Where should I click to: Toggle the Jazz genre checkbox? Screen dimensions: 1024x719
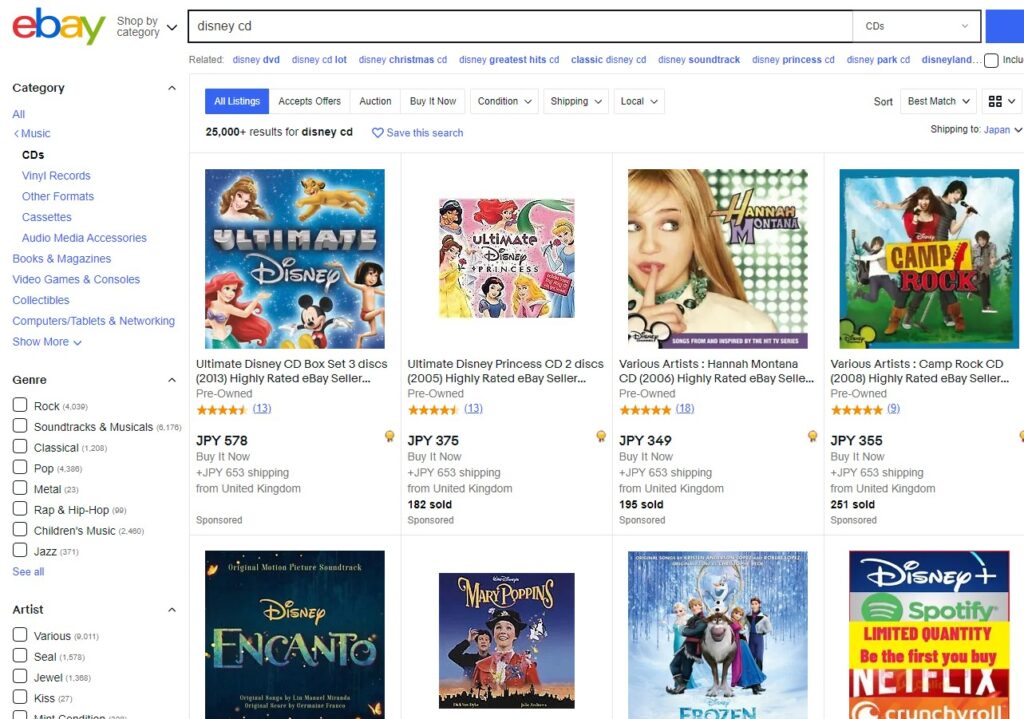coord(20,551)
